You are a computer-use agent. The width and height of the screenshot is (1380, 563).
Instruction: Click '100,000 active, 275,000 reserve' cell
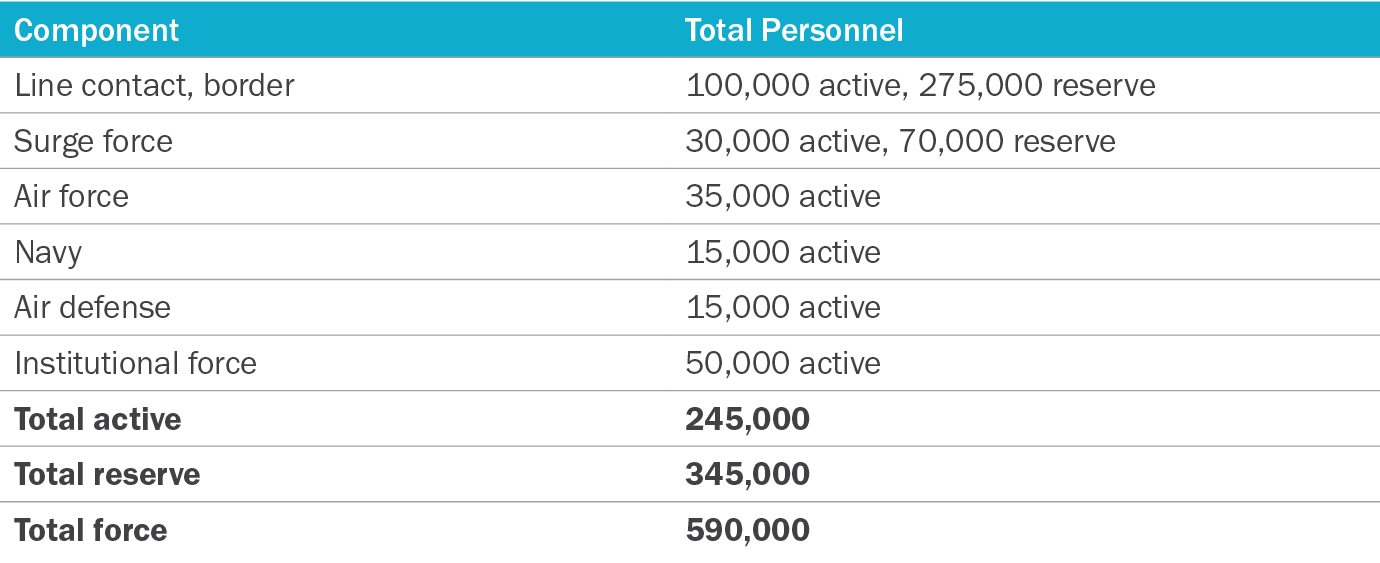pos(920,85)
